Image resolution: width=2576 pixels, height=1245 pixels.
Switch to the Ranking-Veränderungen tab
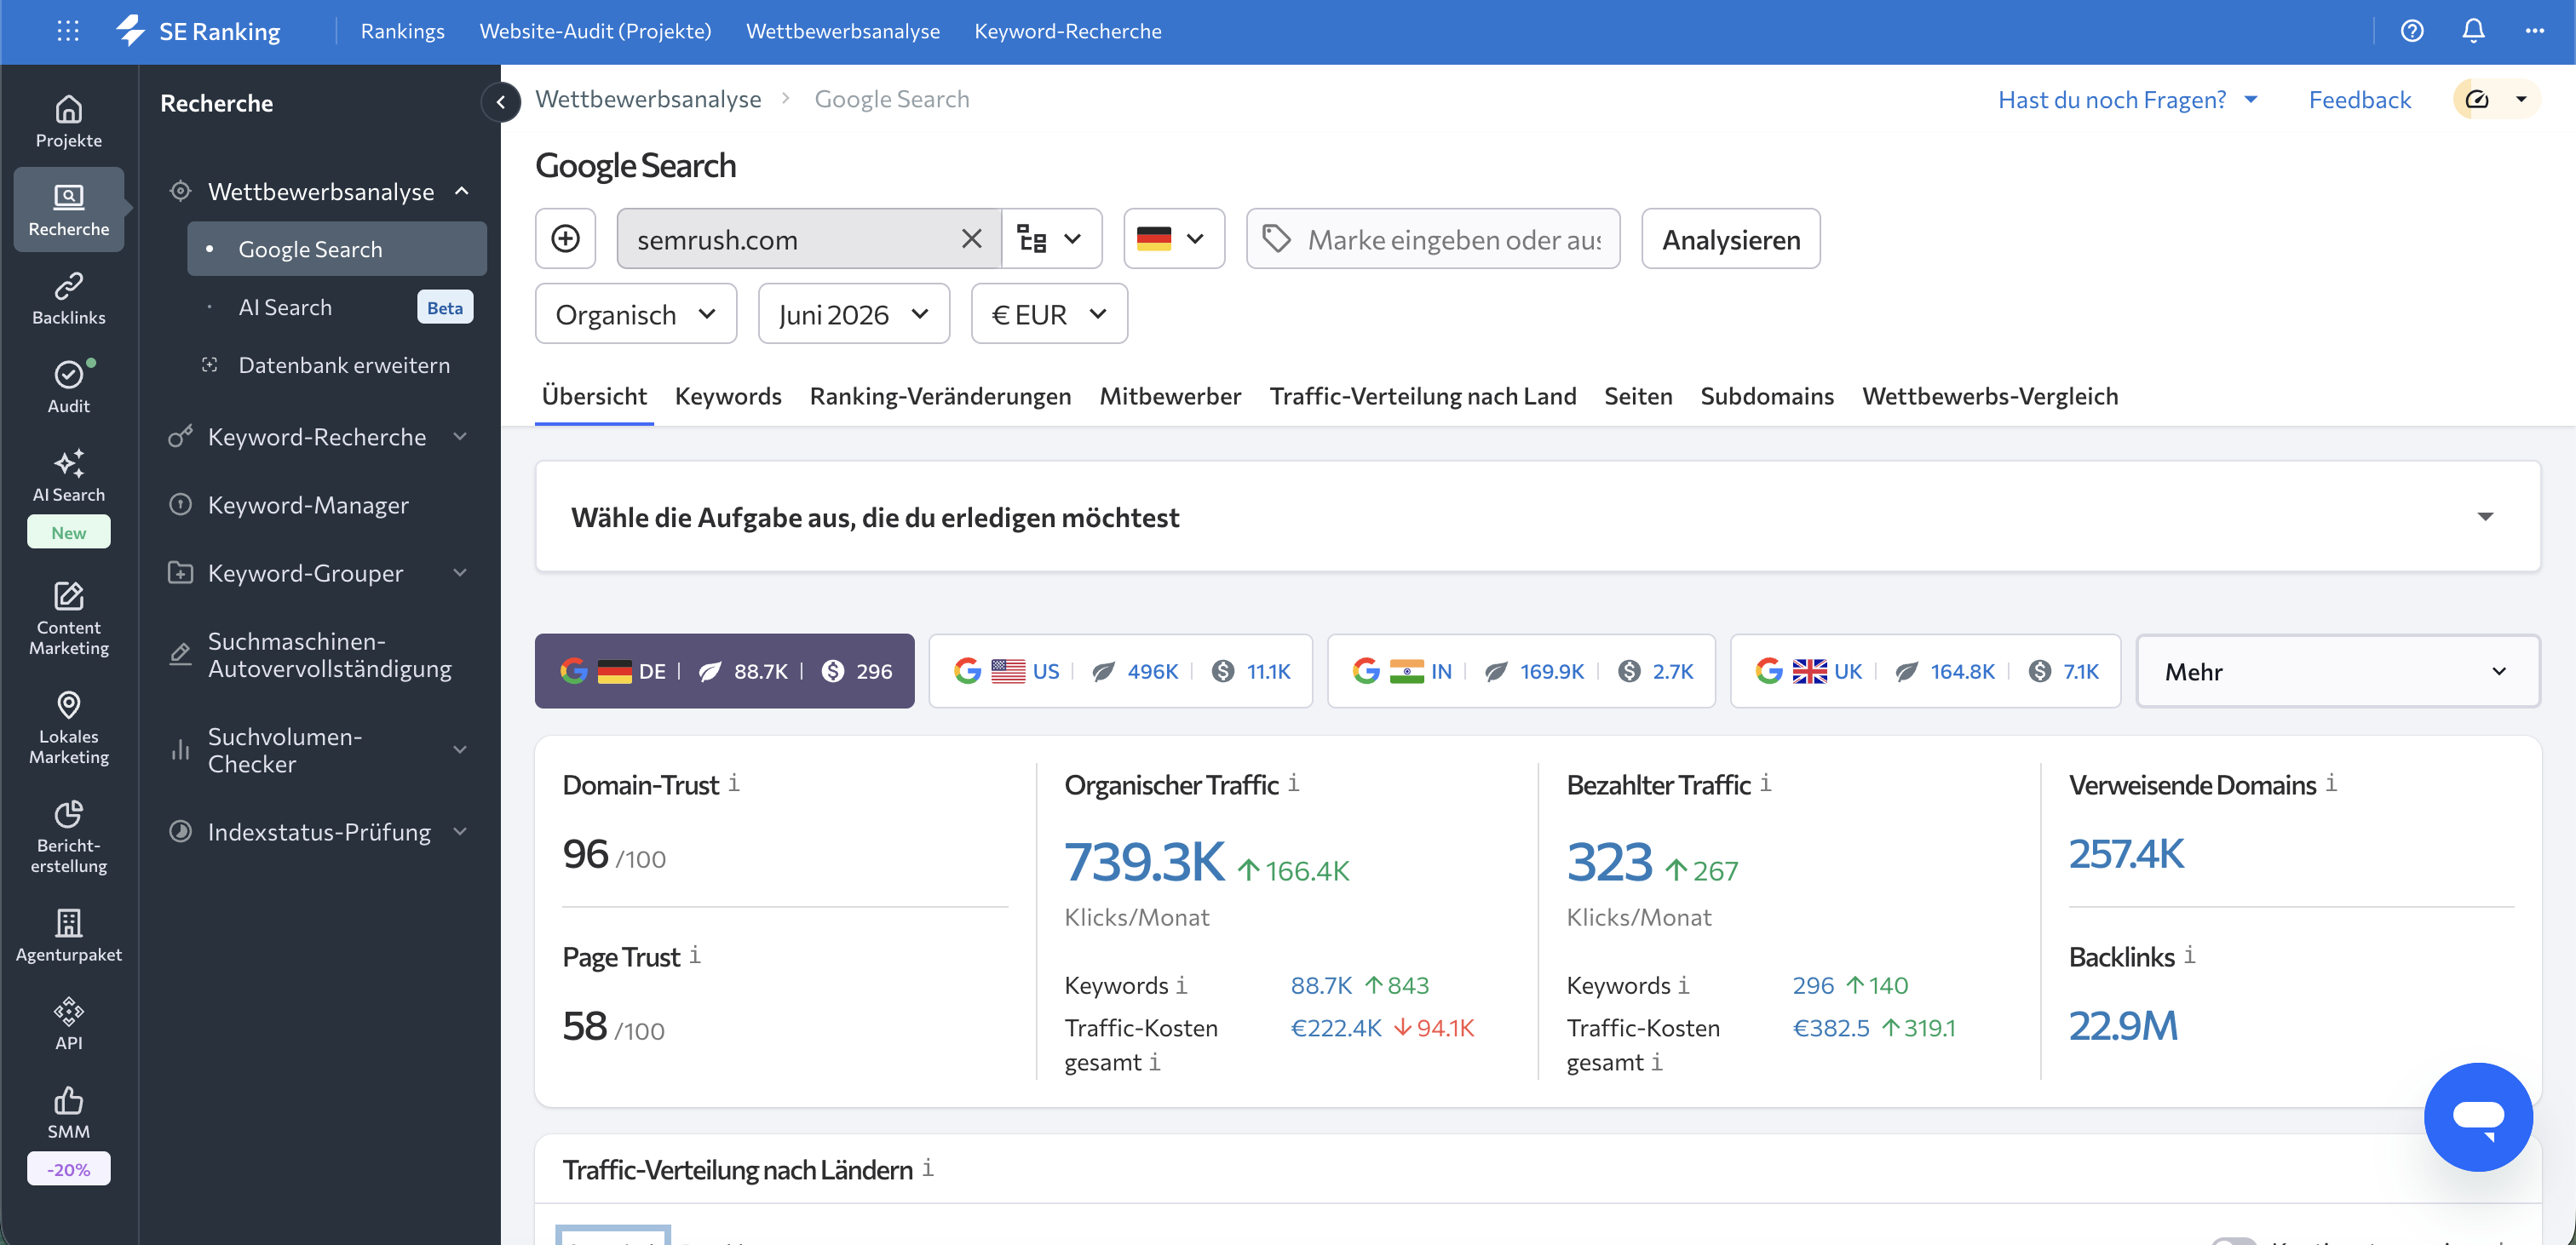click(940, 396)
